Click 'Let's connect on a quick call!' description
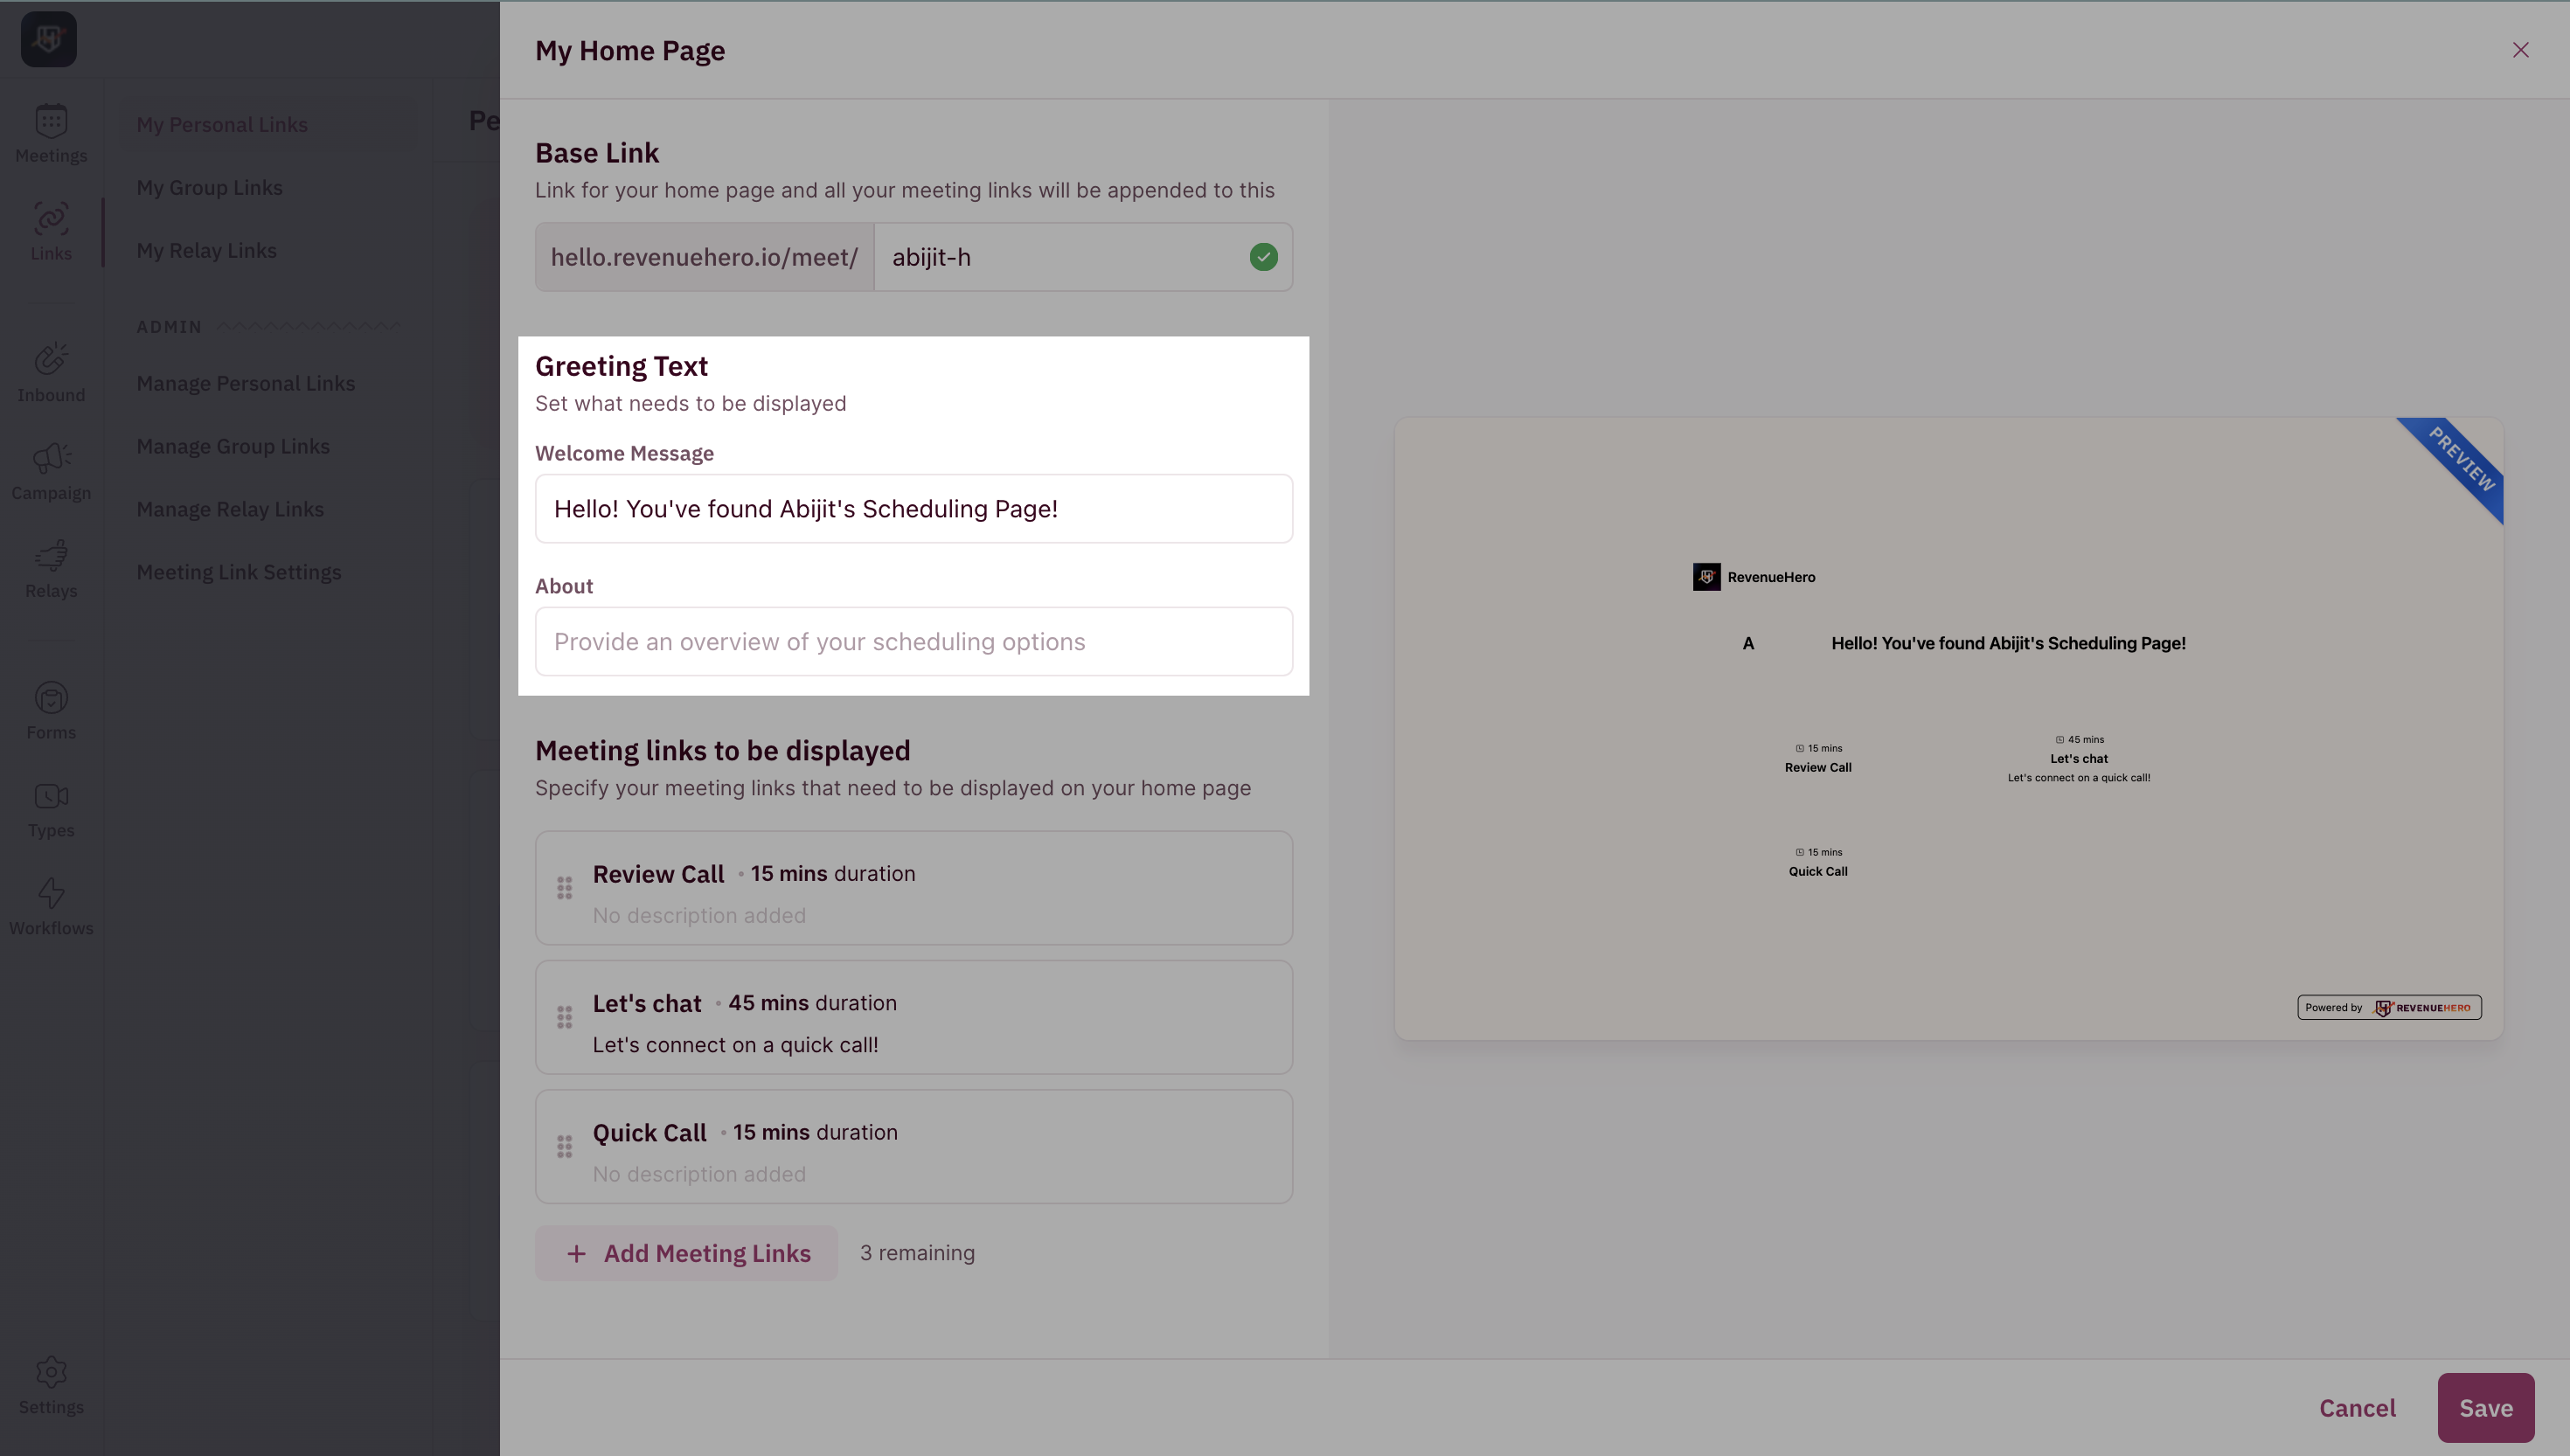The height and width of the screenshot is (1456, 2570). click(x=735, y=1045)
